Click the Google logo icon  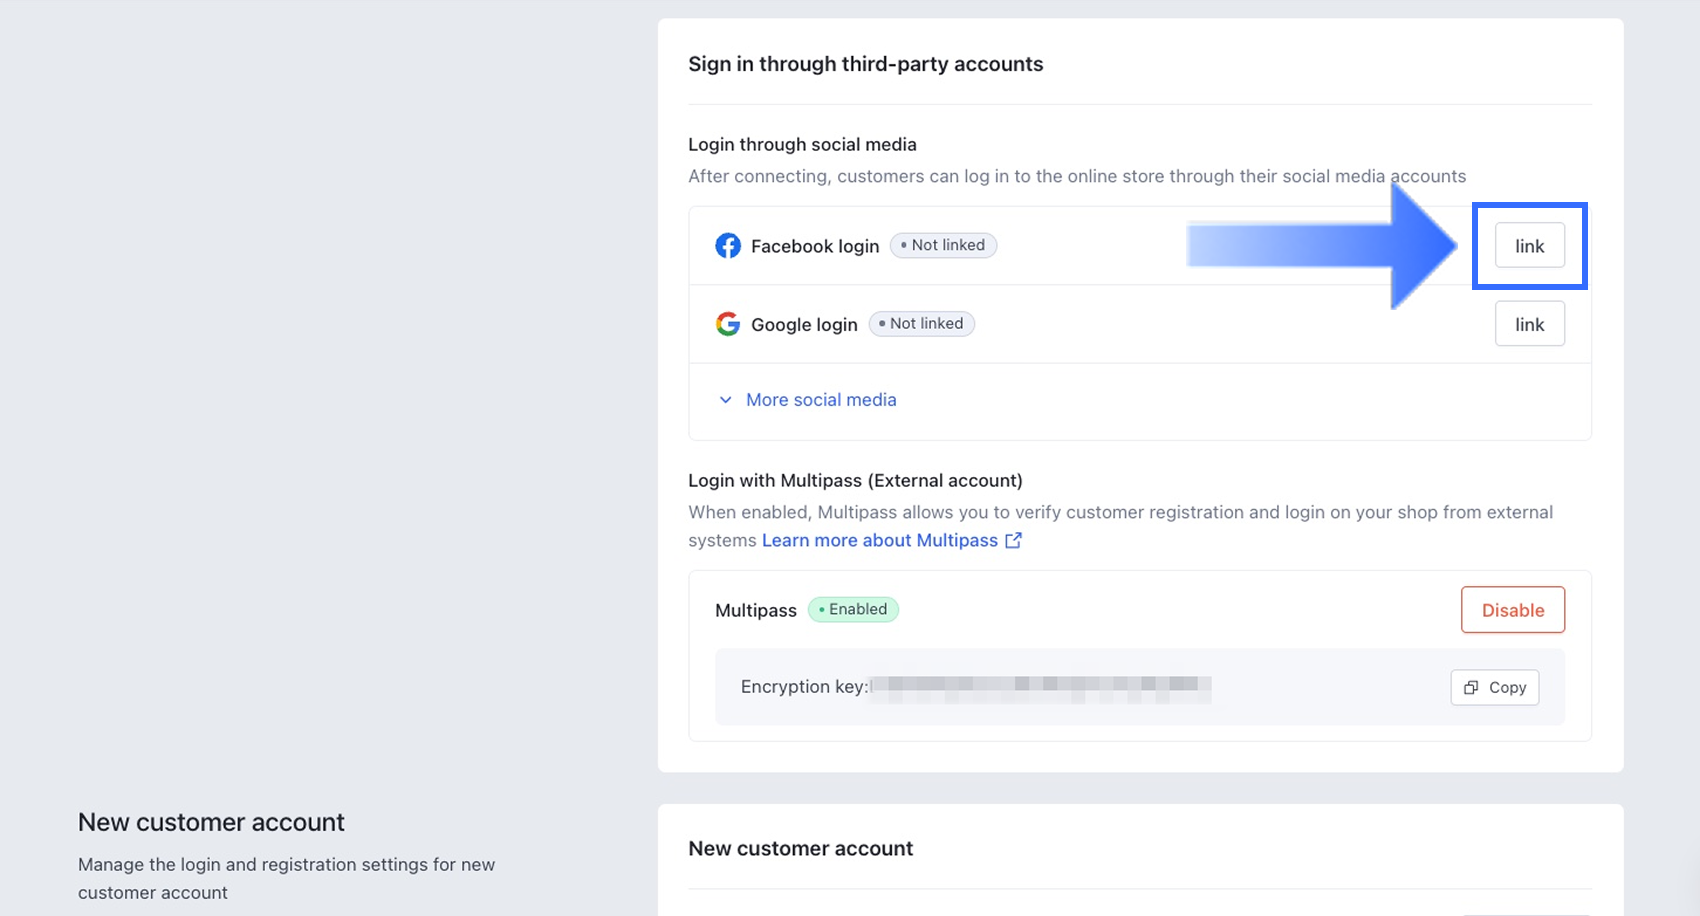[x=728, y=324]
